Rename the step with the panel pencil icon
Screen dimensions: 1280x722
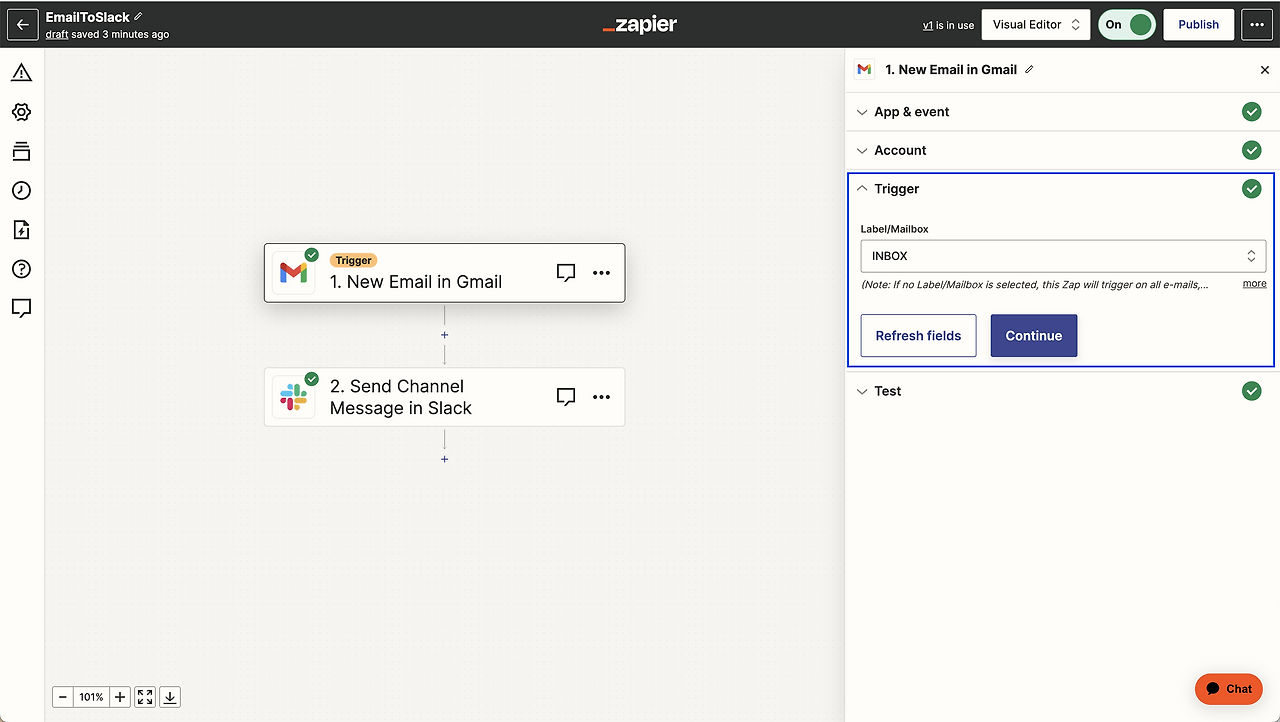tap(1029, 69)
